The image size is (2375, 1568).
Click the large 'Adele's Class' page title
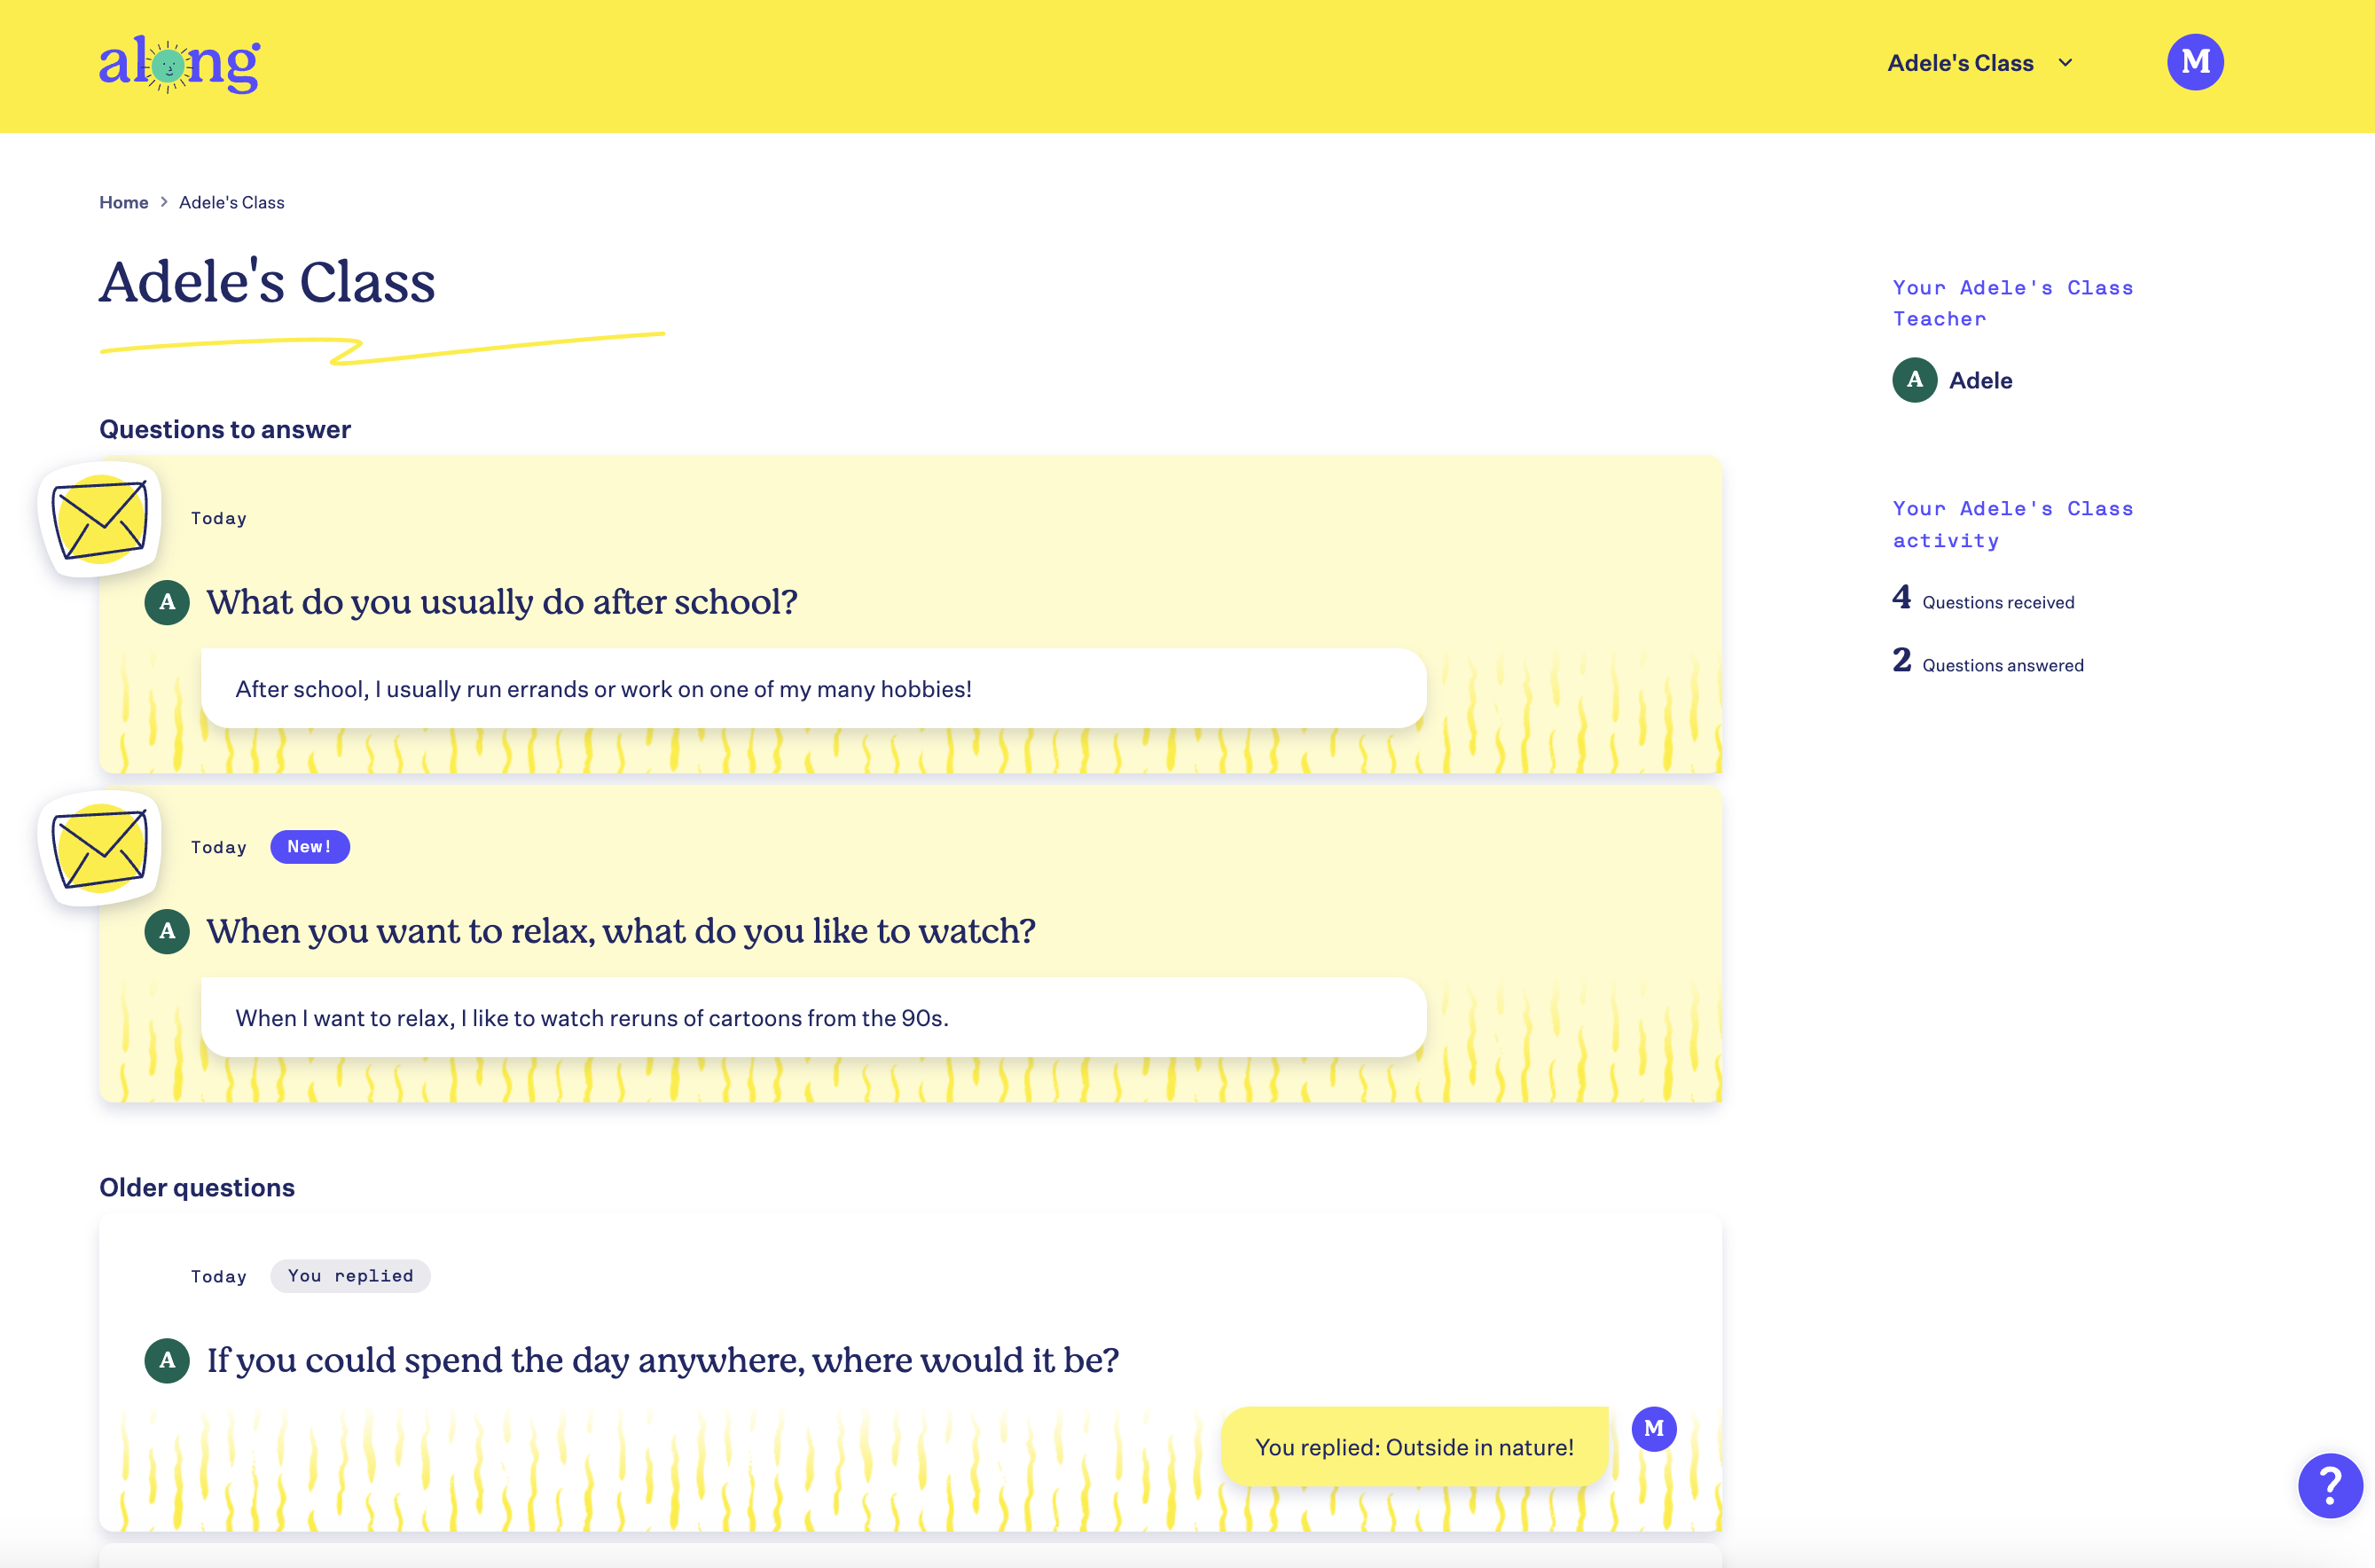tap(267, 281)
